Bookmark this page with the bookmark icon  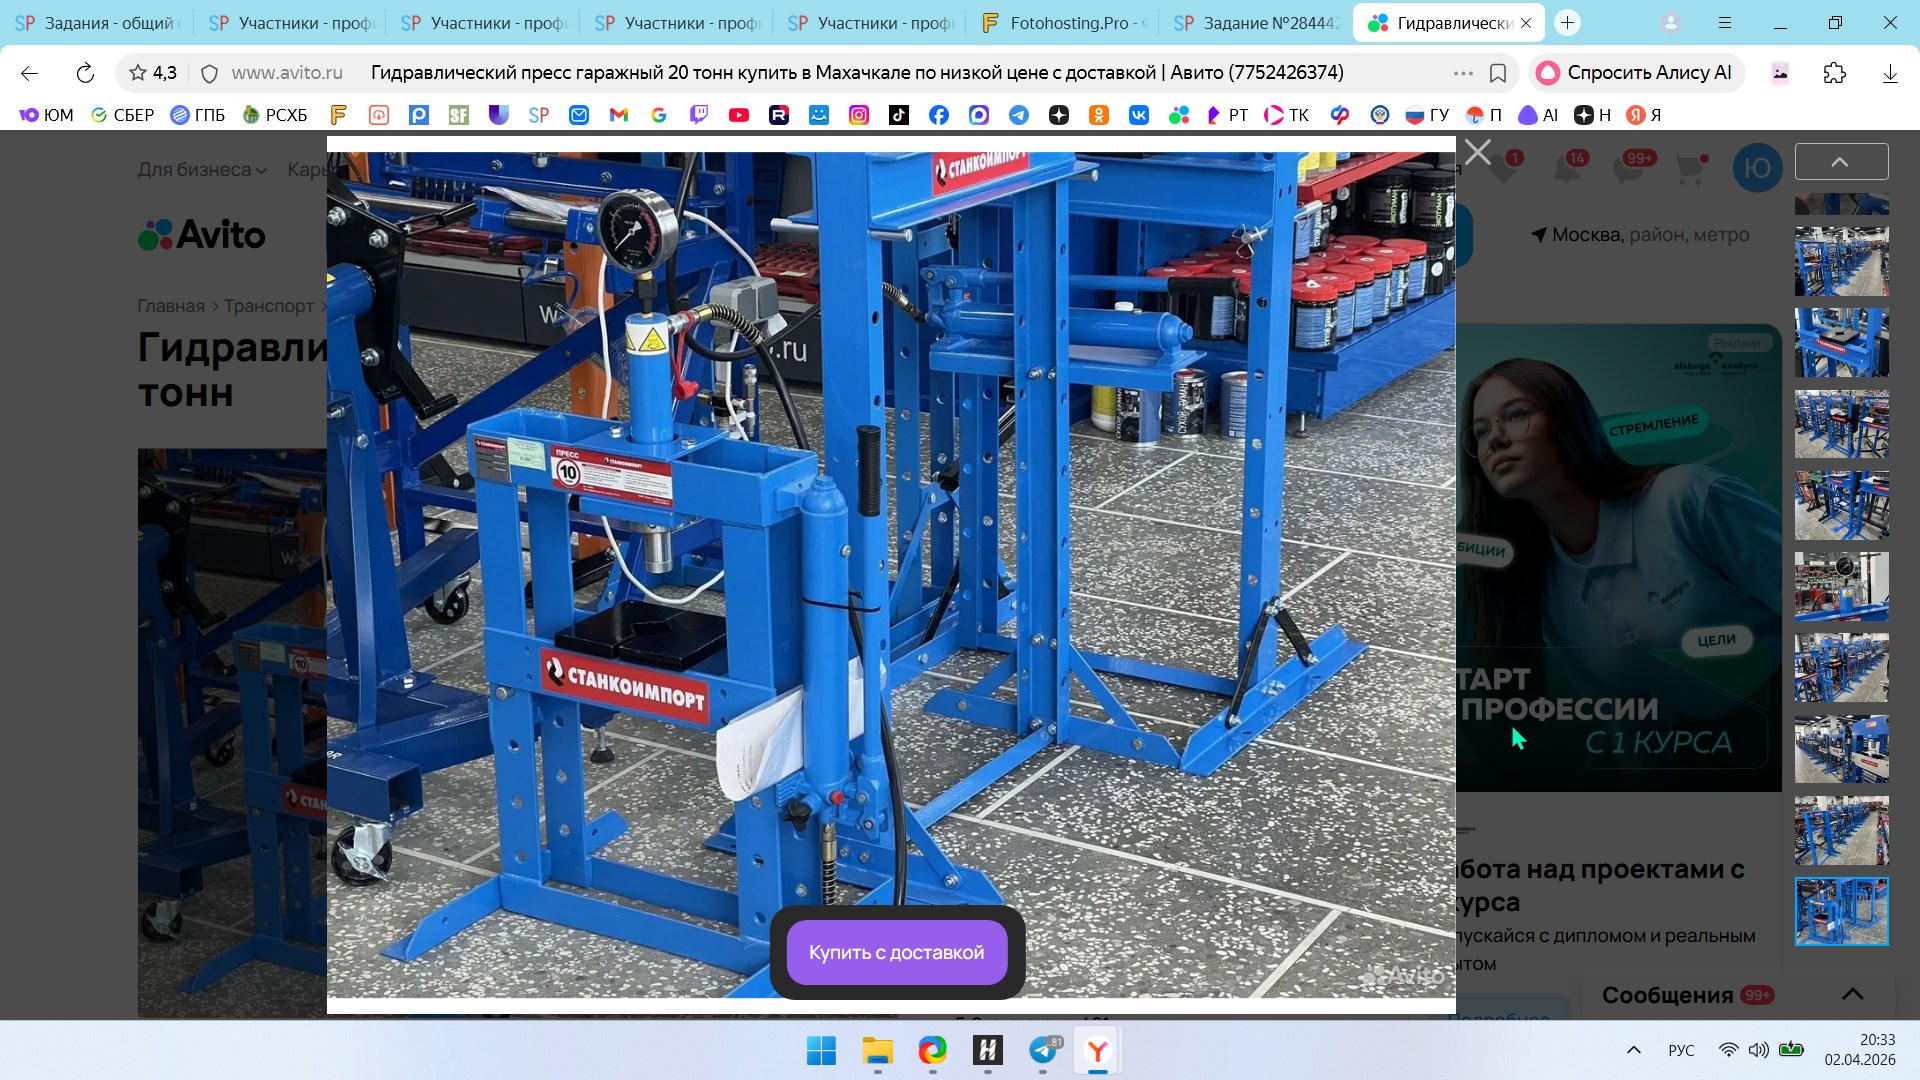pos(1498,73)
